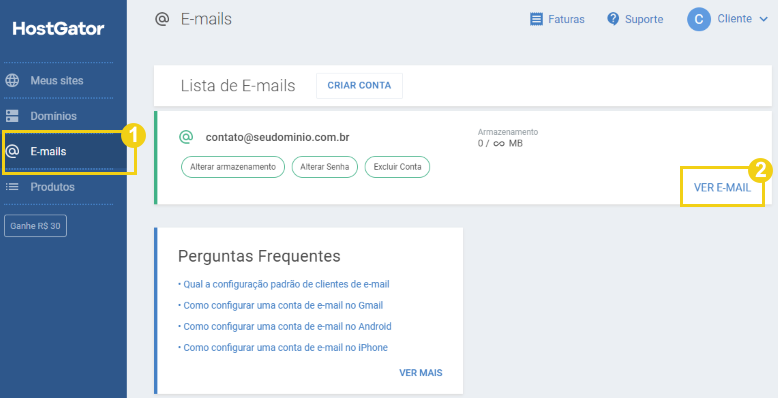Click the green @ icon next to contato@seudominio.com.br
Image resolution: width=778 pixels, height=398 pixels.
[186, 137]
